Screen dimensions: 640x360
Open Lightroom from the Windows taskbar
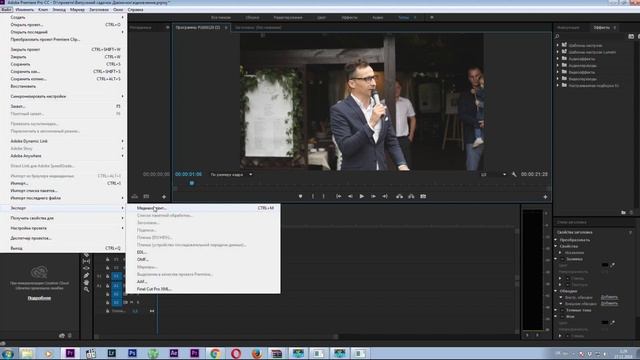pyautogui.click(x=111, y=353)
